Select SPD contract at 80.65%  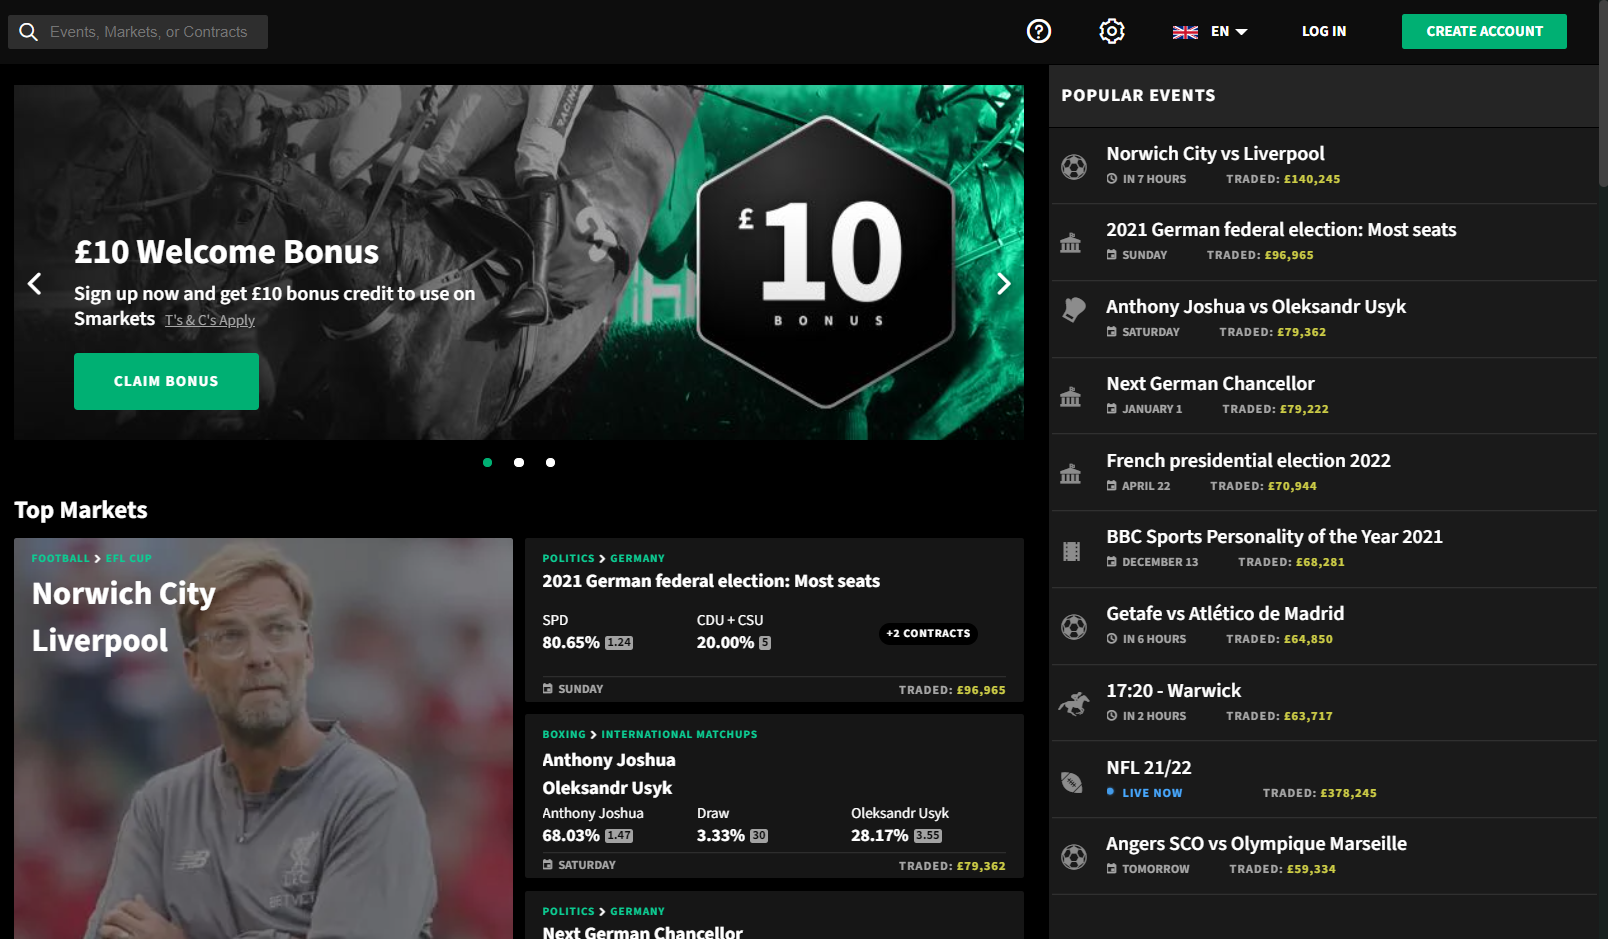pos(587,632)
